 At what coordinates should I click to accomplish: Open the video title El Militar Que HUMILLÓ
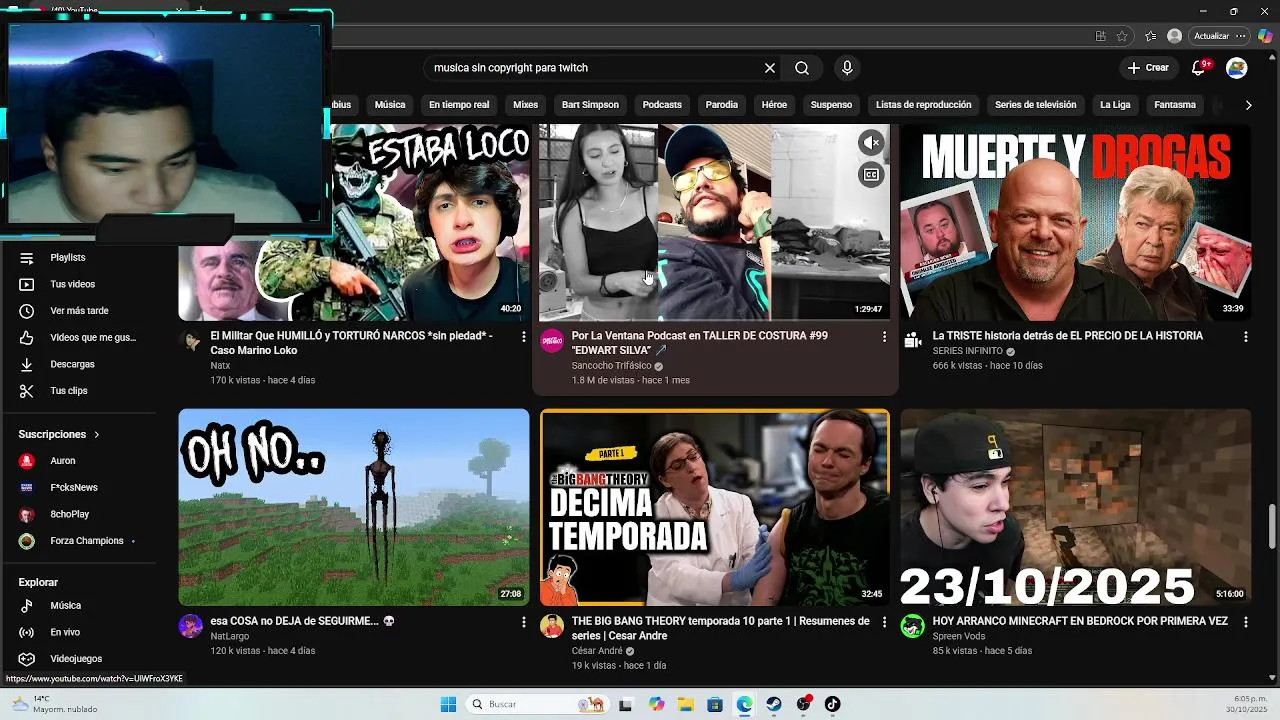click(x=352, y=343)
